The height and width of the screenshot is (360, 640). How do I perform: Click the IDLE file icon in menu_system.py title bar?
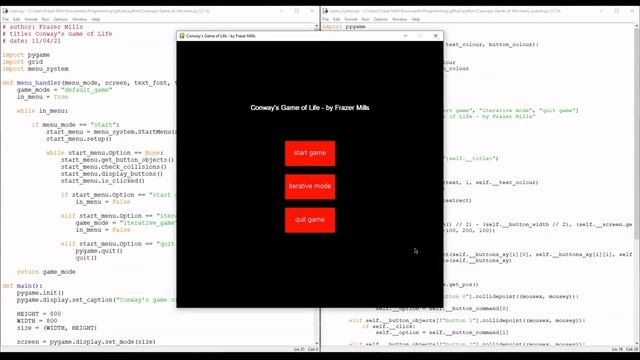coord(325,11)
